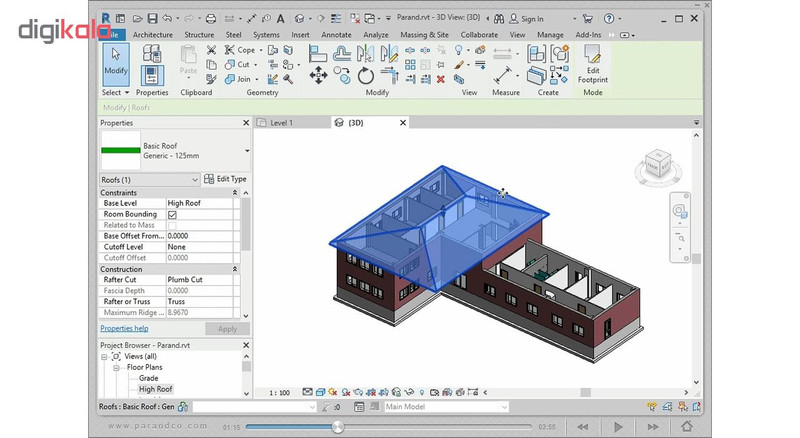800x438 pixels.
Task: Open the Manage ribbon tab
Action: 550,35
